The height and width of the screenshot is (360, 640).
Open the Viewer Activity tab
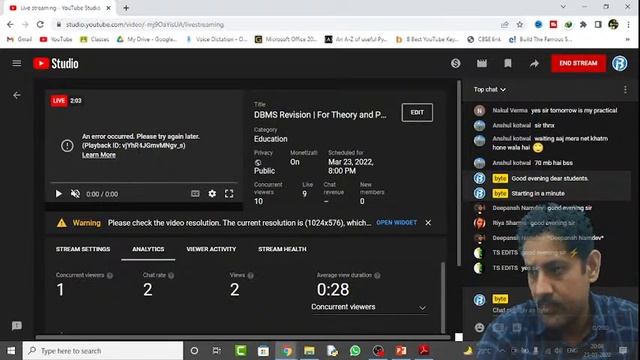pyautogui.click(x=211, y=249)
